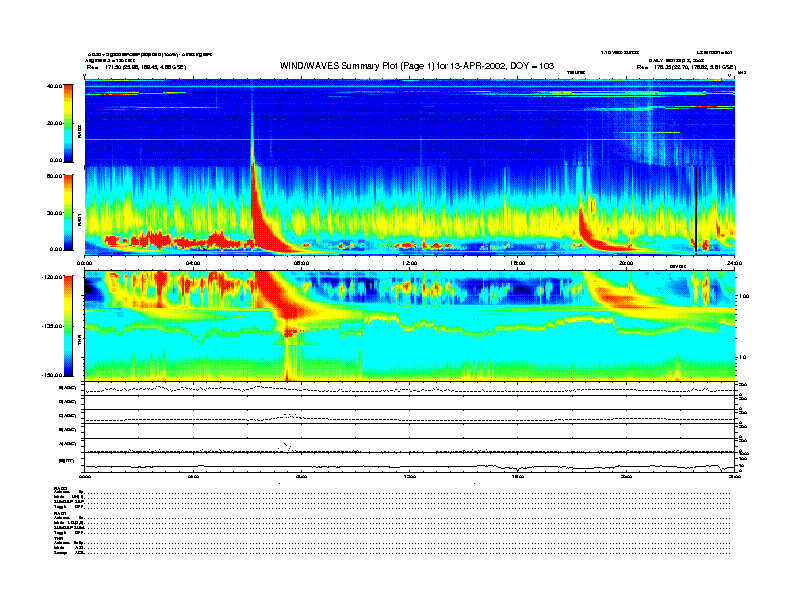The image size is (792, 612).
Task: Click the black data-gap line in RAD1 spectrogram
Action: (x=696, y=209)
